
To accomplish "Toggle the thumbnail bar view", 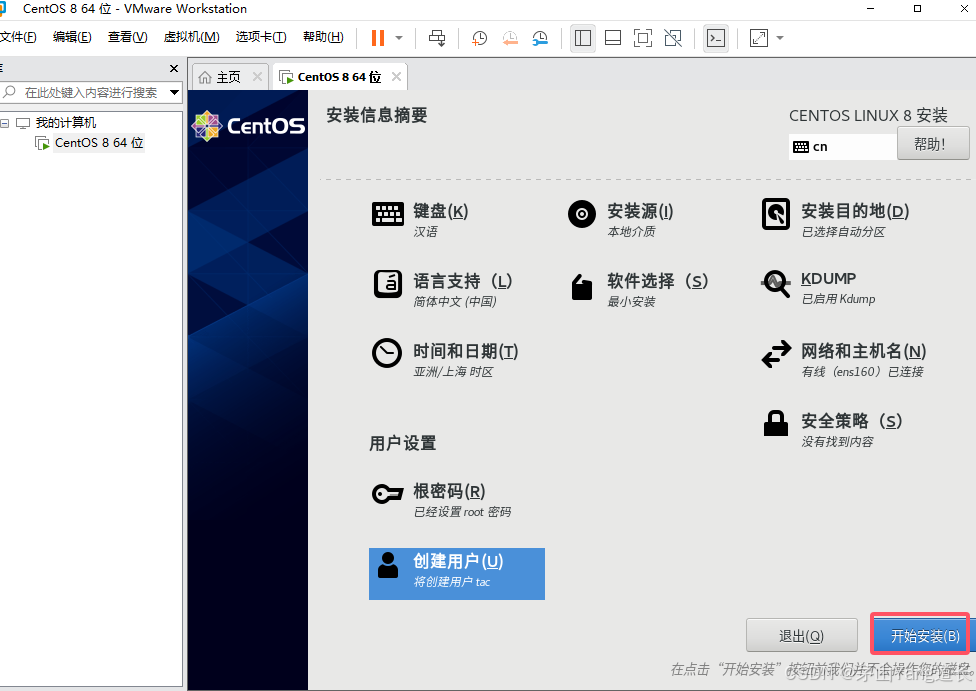I will [613, 38].
